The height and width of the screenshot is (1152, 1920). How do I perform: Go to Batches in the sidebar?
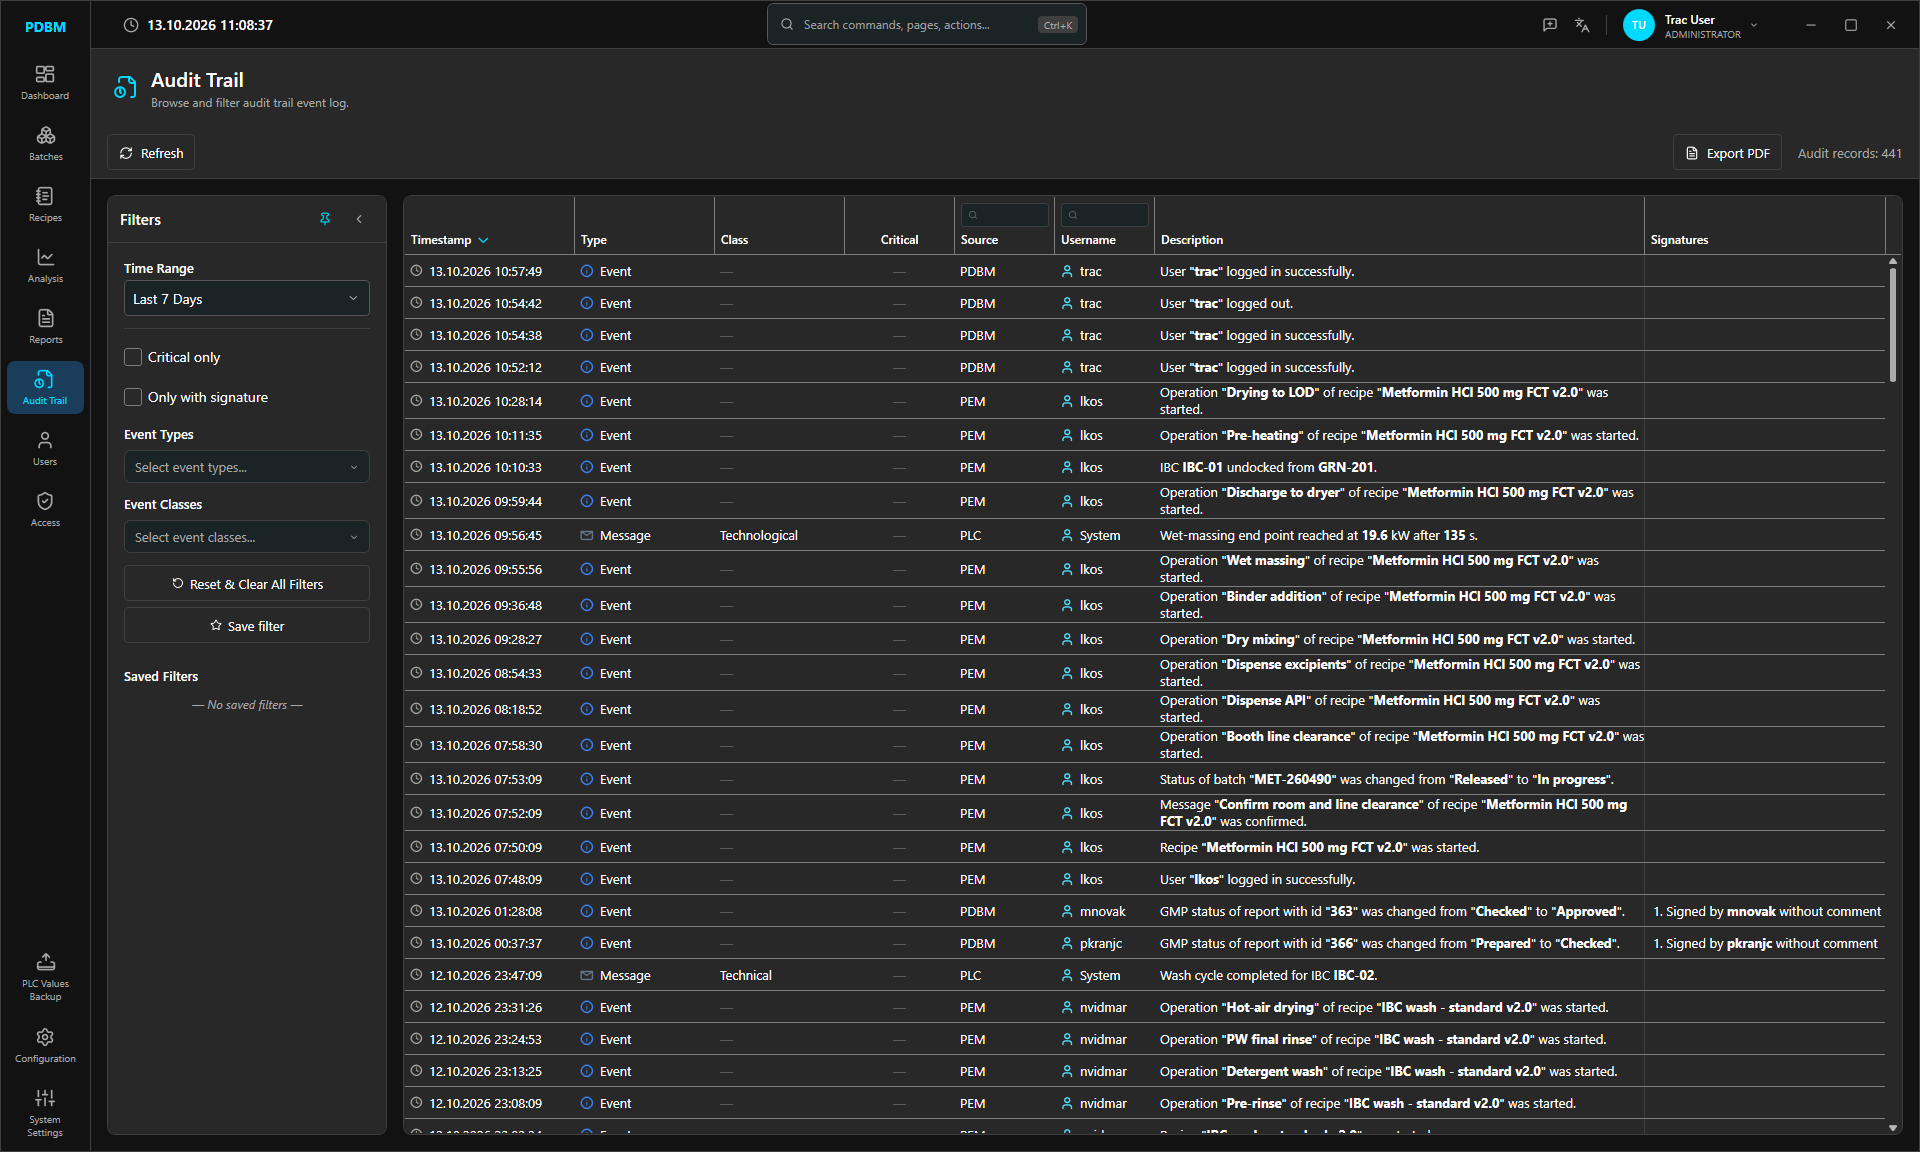pos(45,144)
